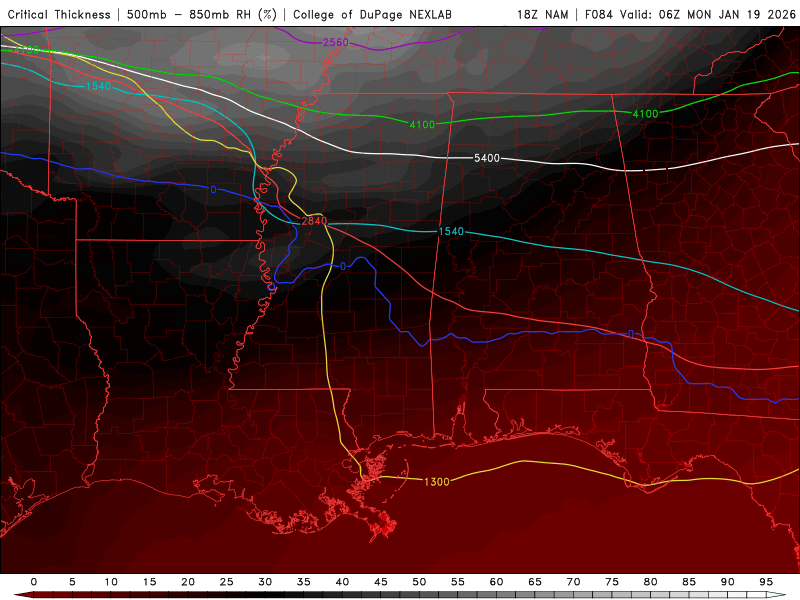The image size is (800, 600).
Task: Select the "18Z NAM" model run label
Action: coord(543,15)
